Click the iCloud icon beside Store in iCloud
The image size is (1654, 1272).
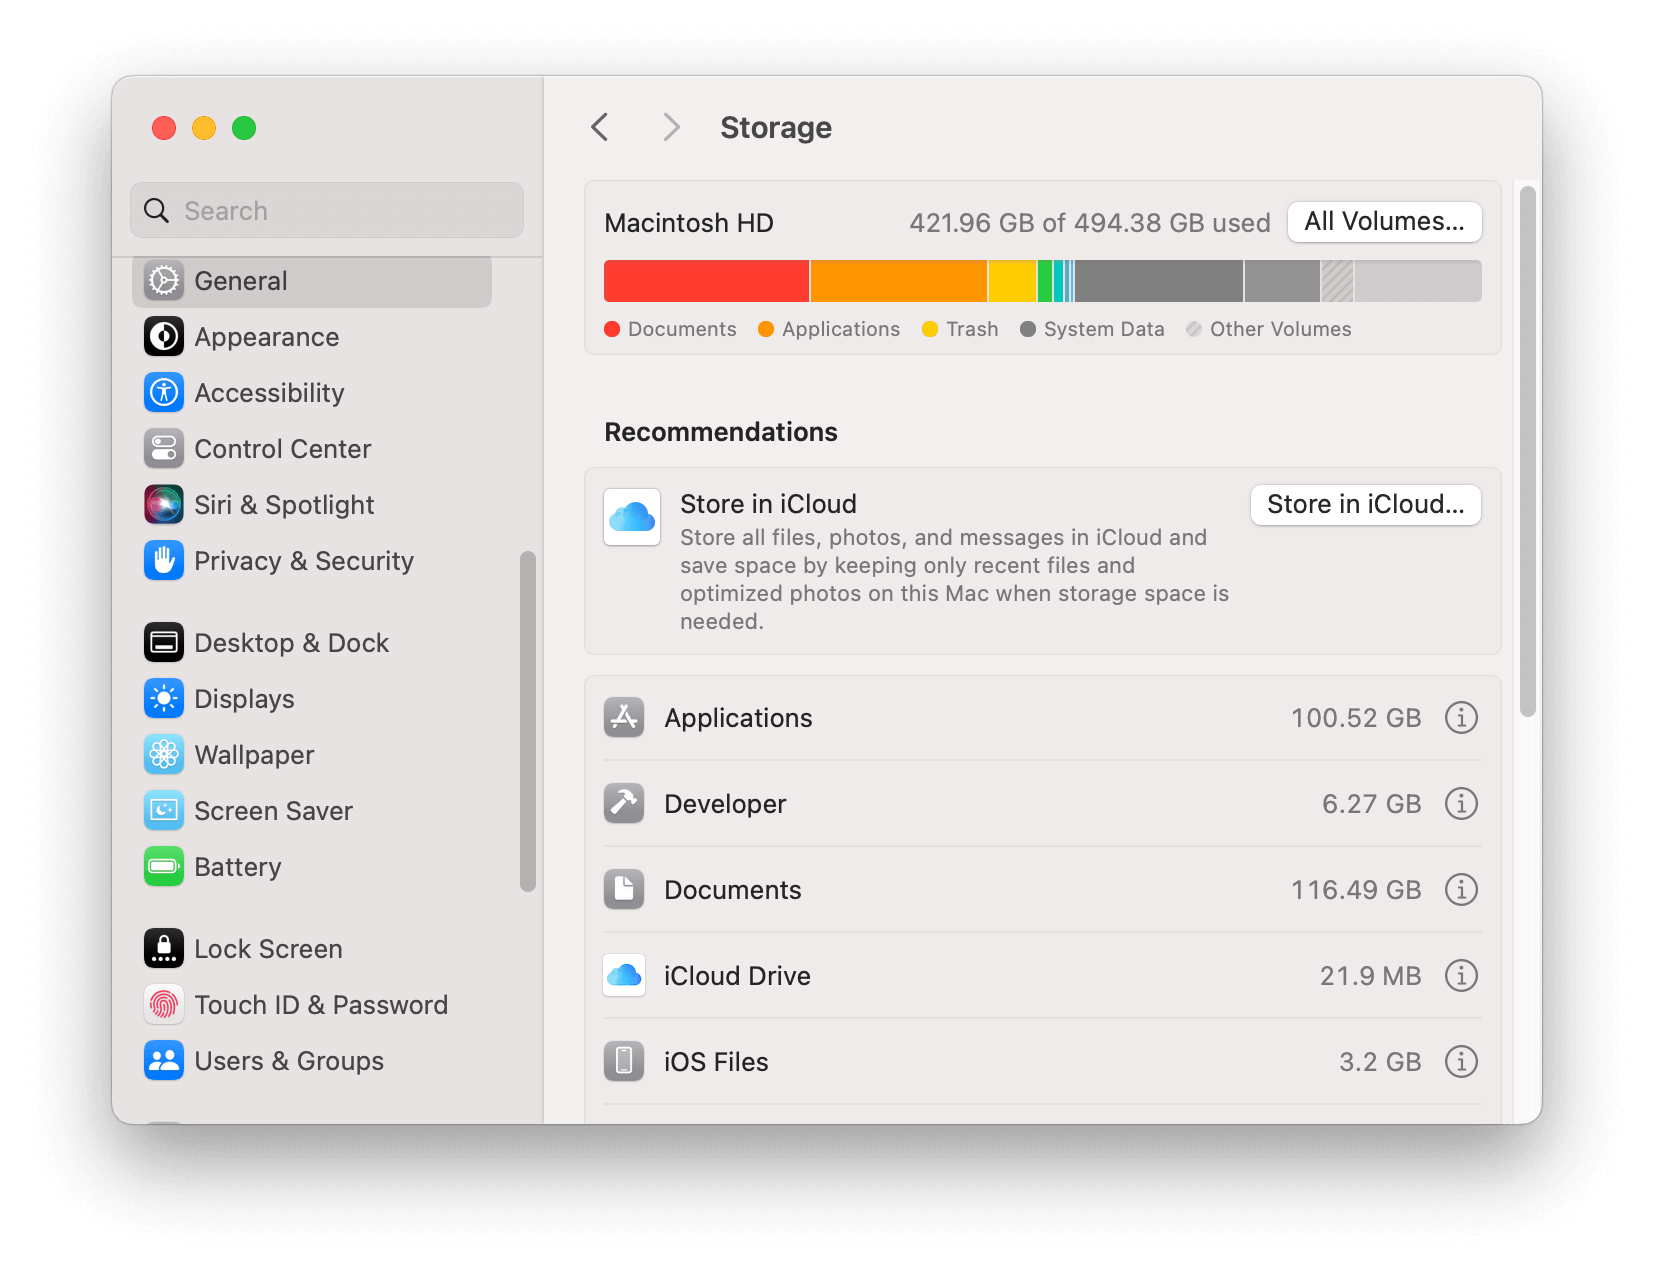click(632, 517)
